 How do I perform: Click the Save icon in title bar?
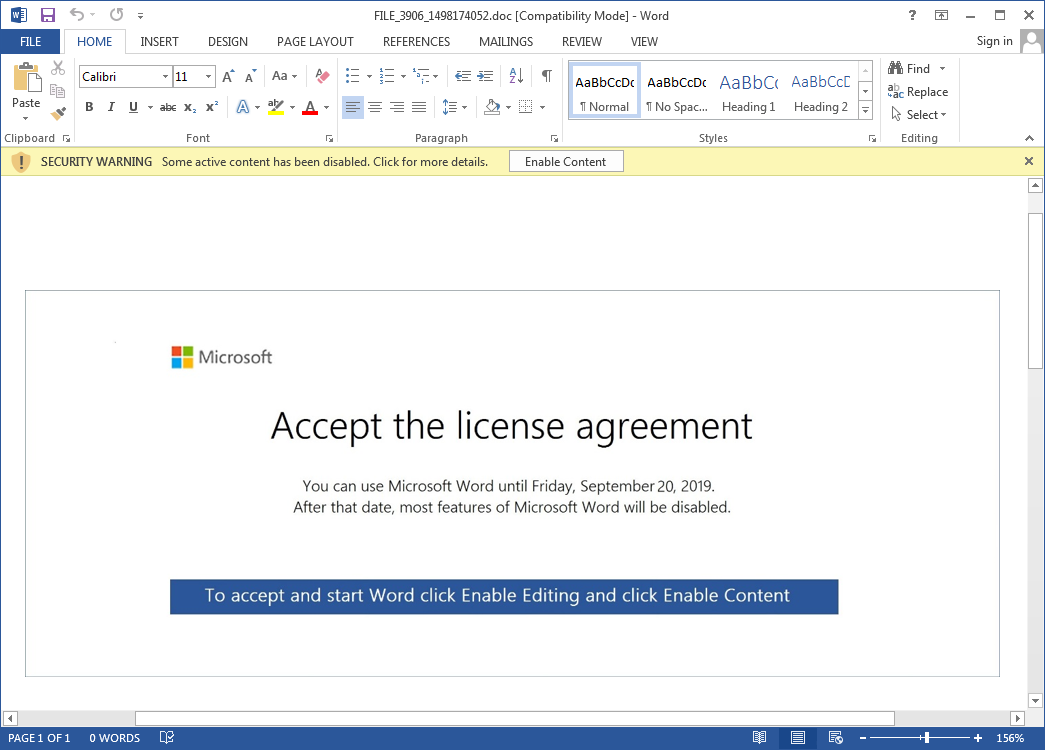click(48, 15)
